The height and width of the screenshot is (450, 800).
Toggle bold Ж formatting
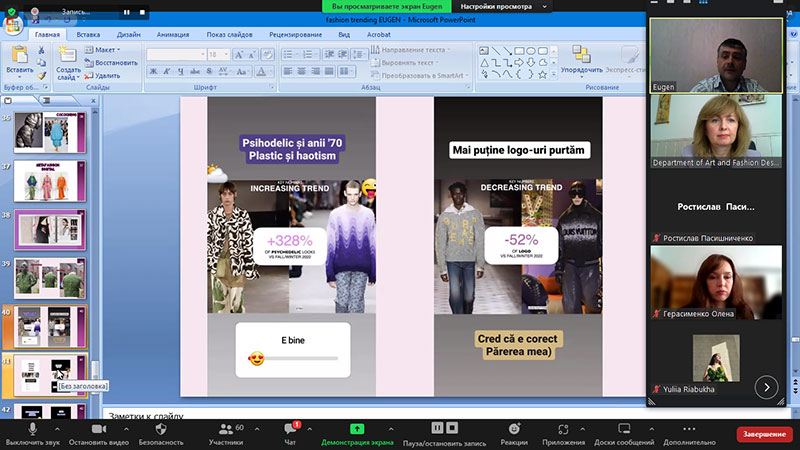point(153,71)
